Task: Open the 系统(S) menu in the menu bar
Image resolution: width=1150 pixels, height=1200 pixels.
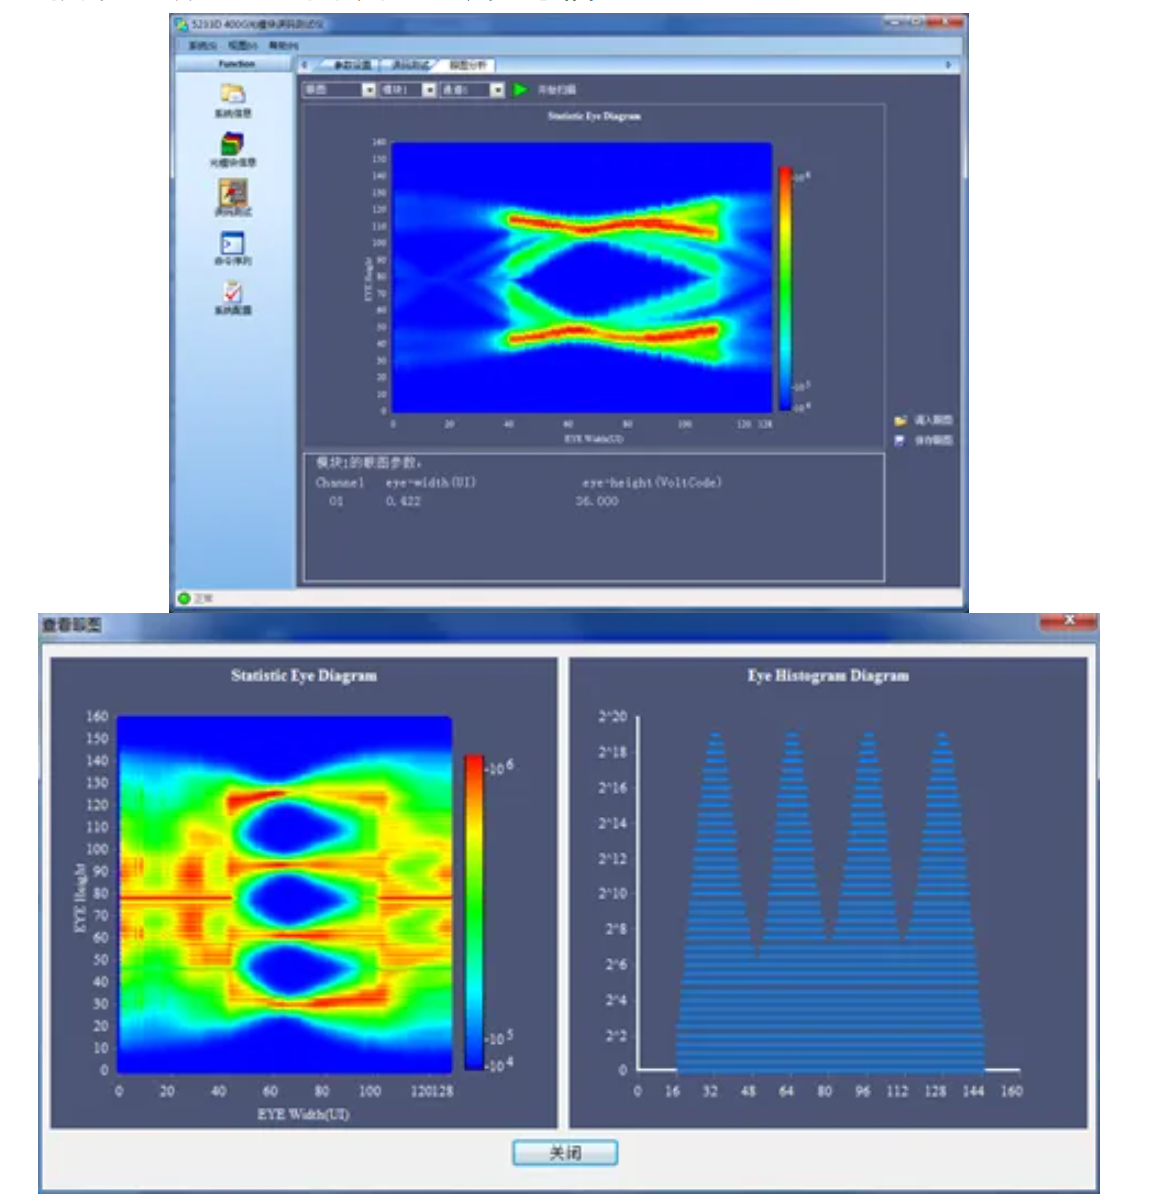Action: pyautogui.click(x=202, y=45)
